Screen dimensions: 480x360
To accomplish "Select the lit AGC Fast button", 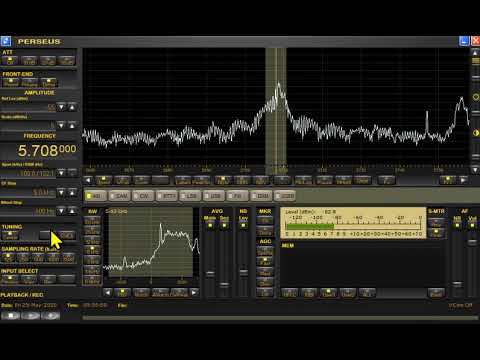I will (265, 262).
